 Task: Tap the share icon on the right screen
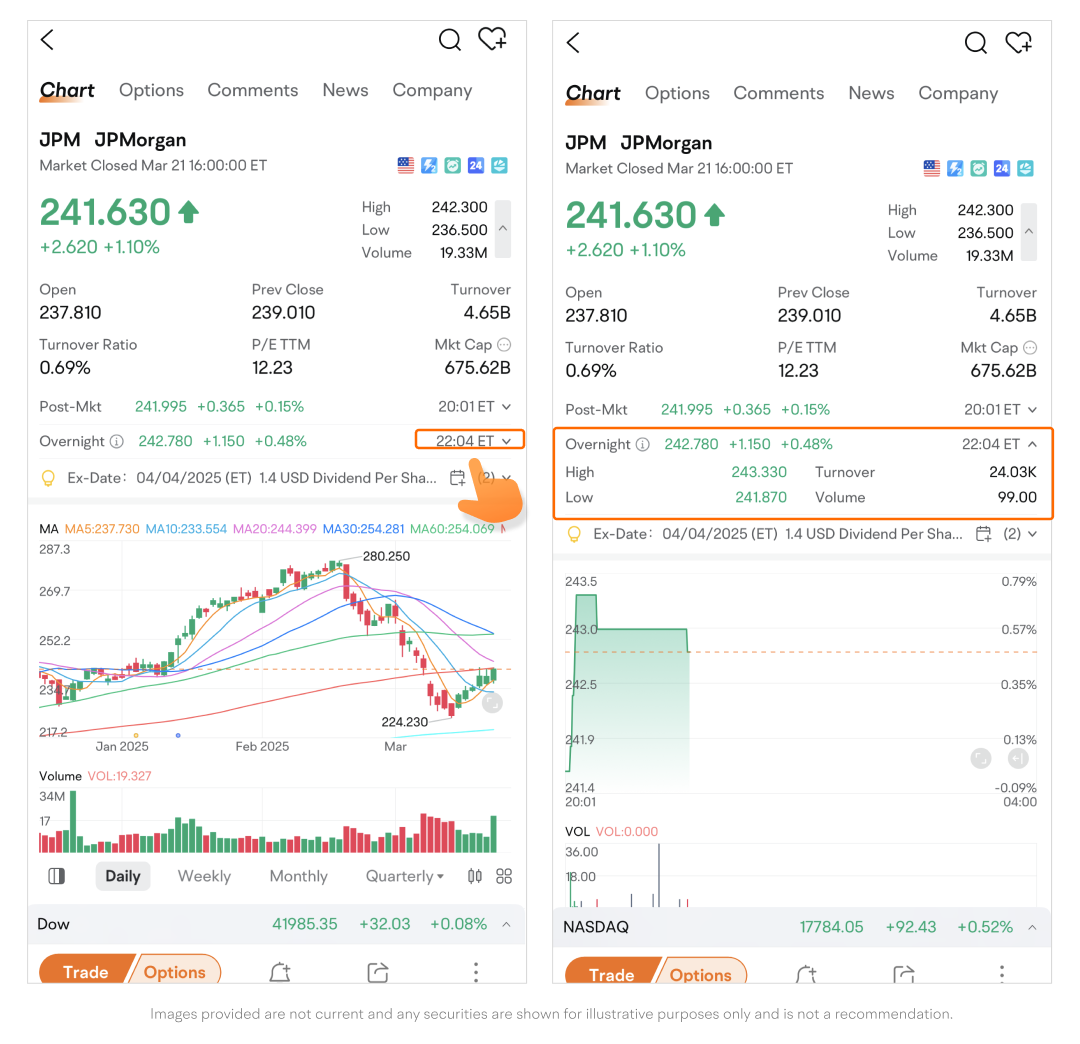coord(903,975)
